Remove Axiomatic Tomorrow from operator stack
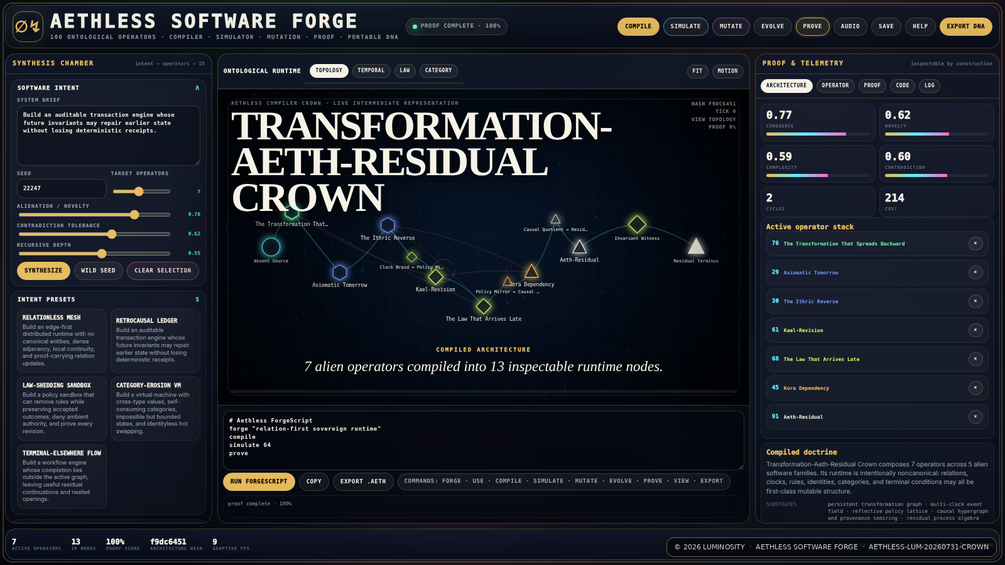 (975, 272)
